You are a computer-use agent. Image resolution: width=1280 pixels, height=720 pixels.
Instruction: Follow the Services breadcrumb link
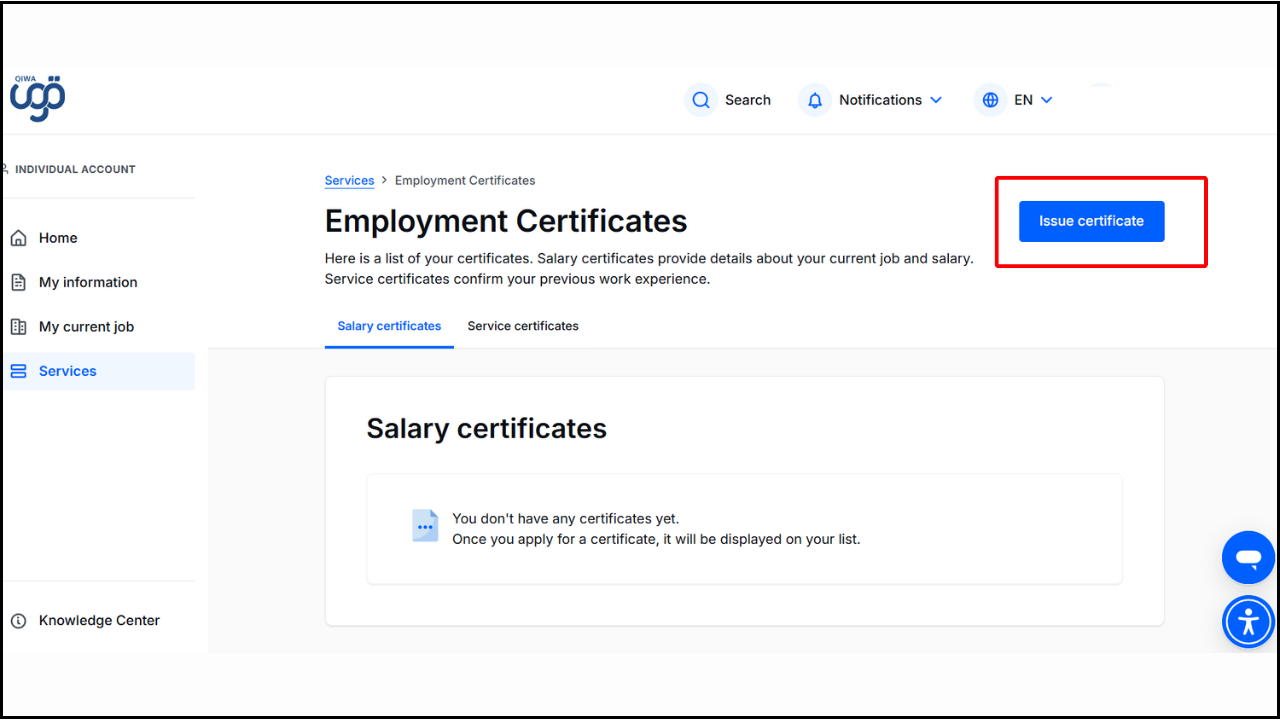point(349,181)
